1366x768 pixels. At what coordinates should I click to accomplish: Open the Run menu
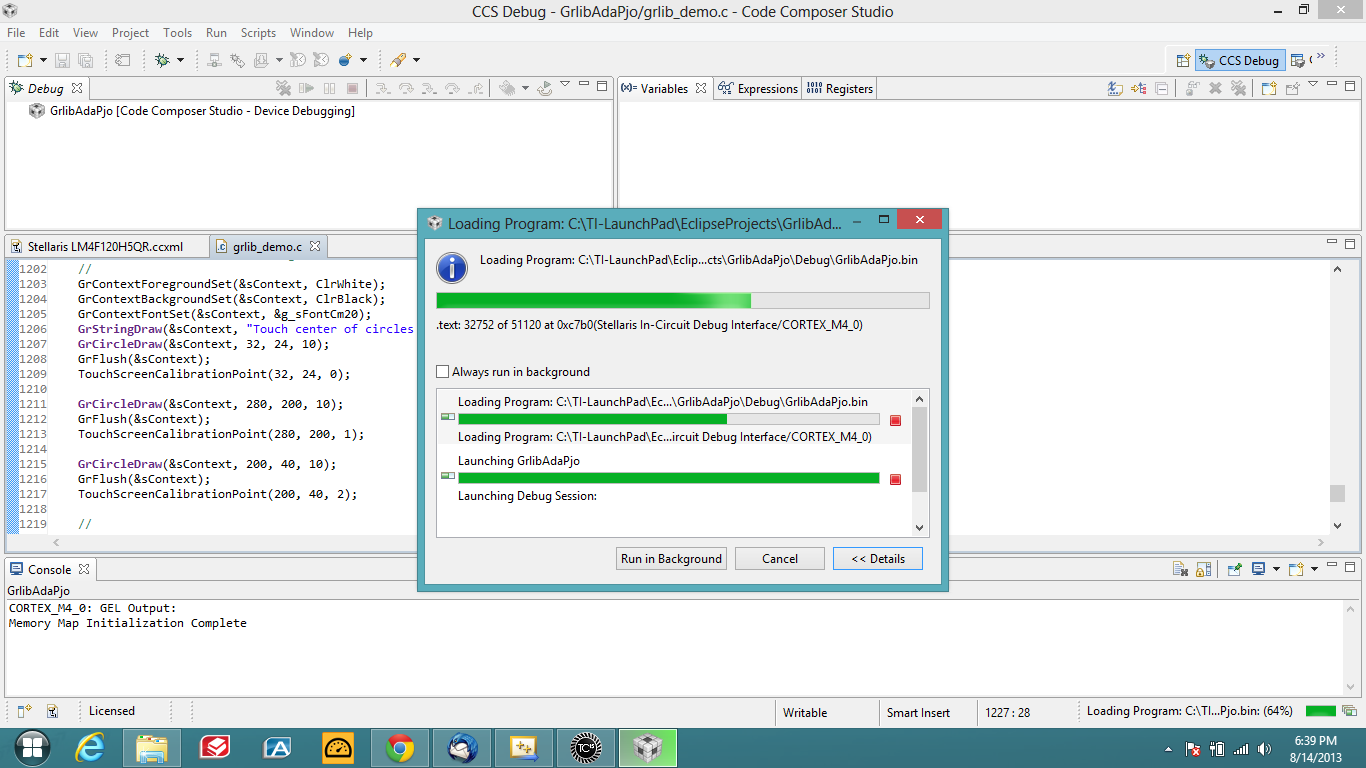pyautogui.click(x=216, y=33)
